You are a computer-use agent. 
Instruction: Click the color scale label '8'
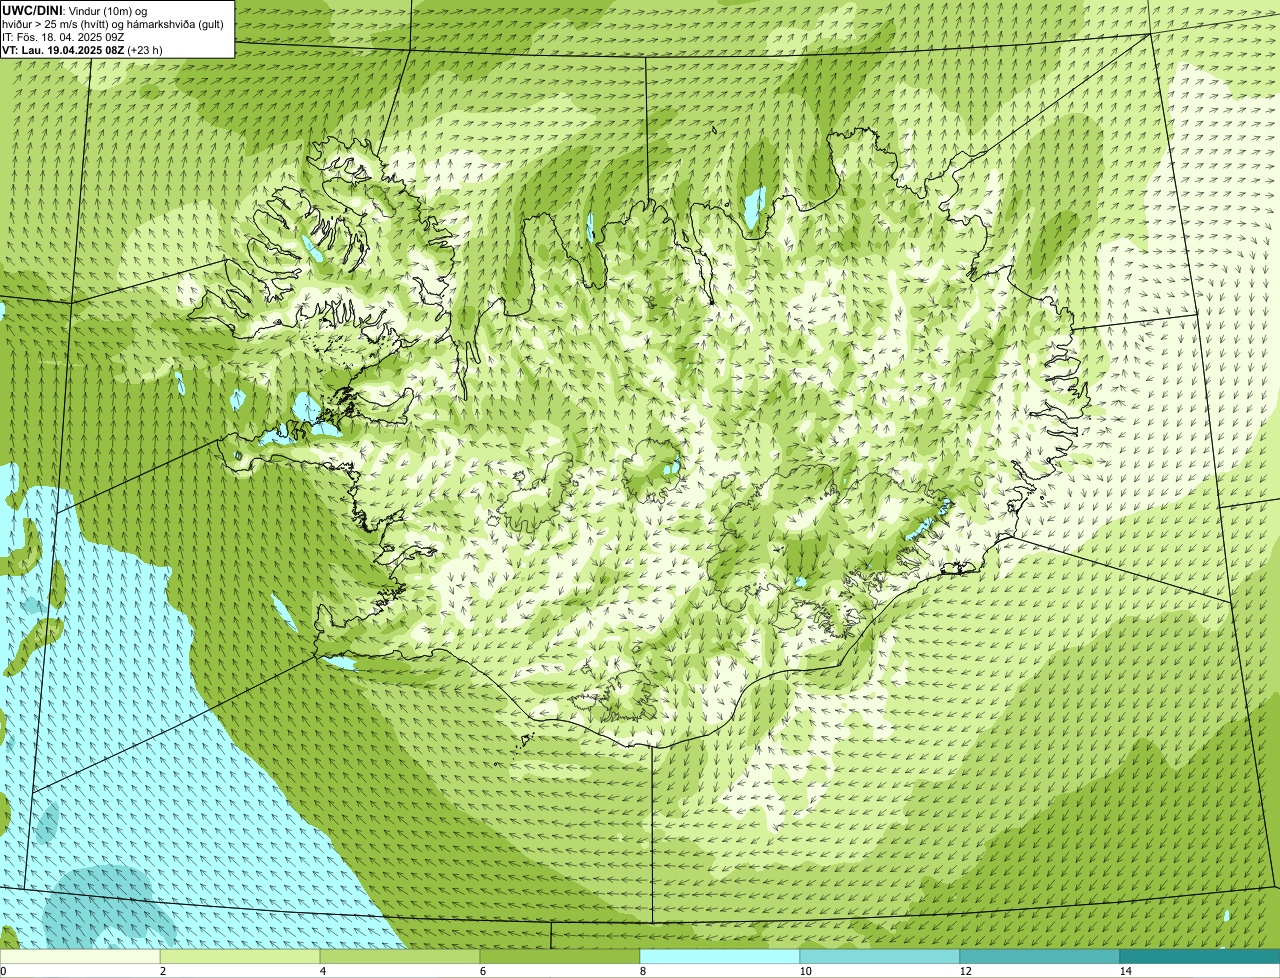pyautogui.click(x=642, y=971)
